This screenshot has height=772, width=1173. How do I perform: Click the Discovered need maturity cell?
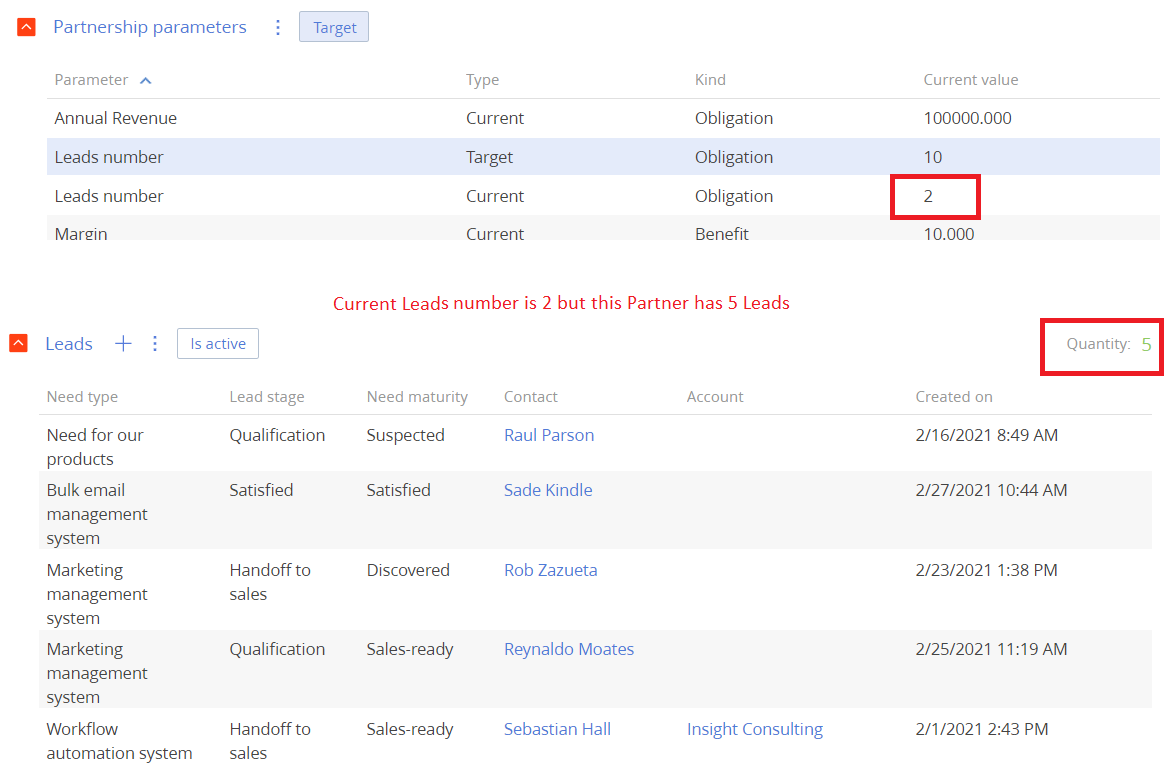pyautogui.click(x=408, y=570)
